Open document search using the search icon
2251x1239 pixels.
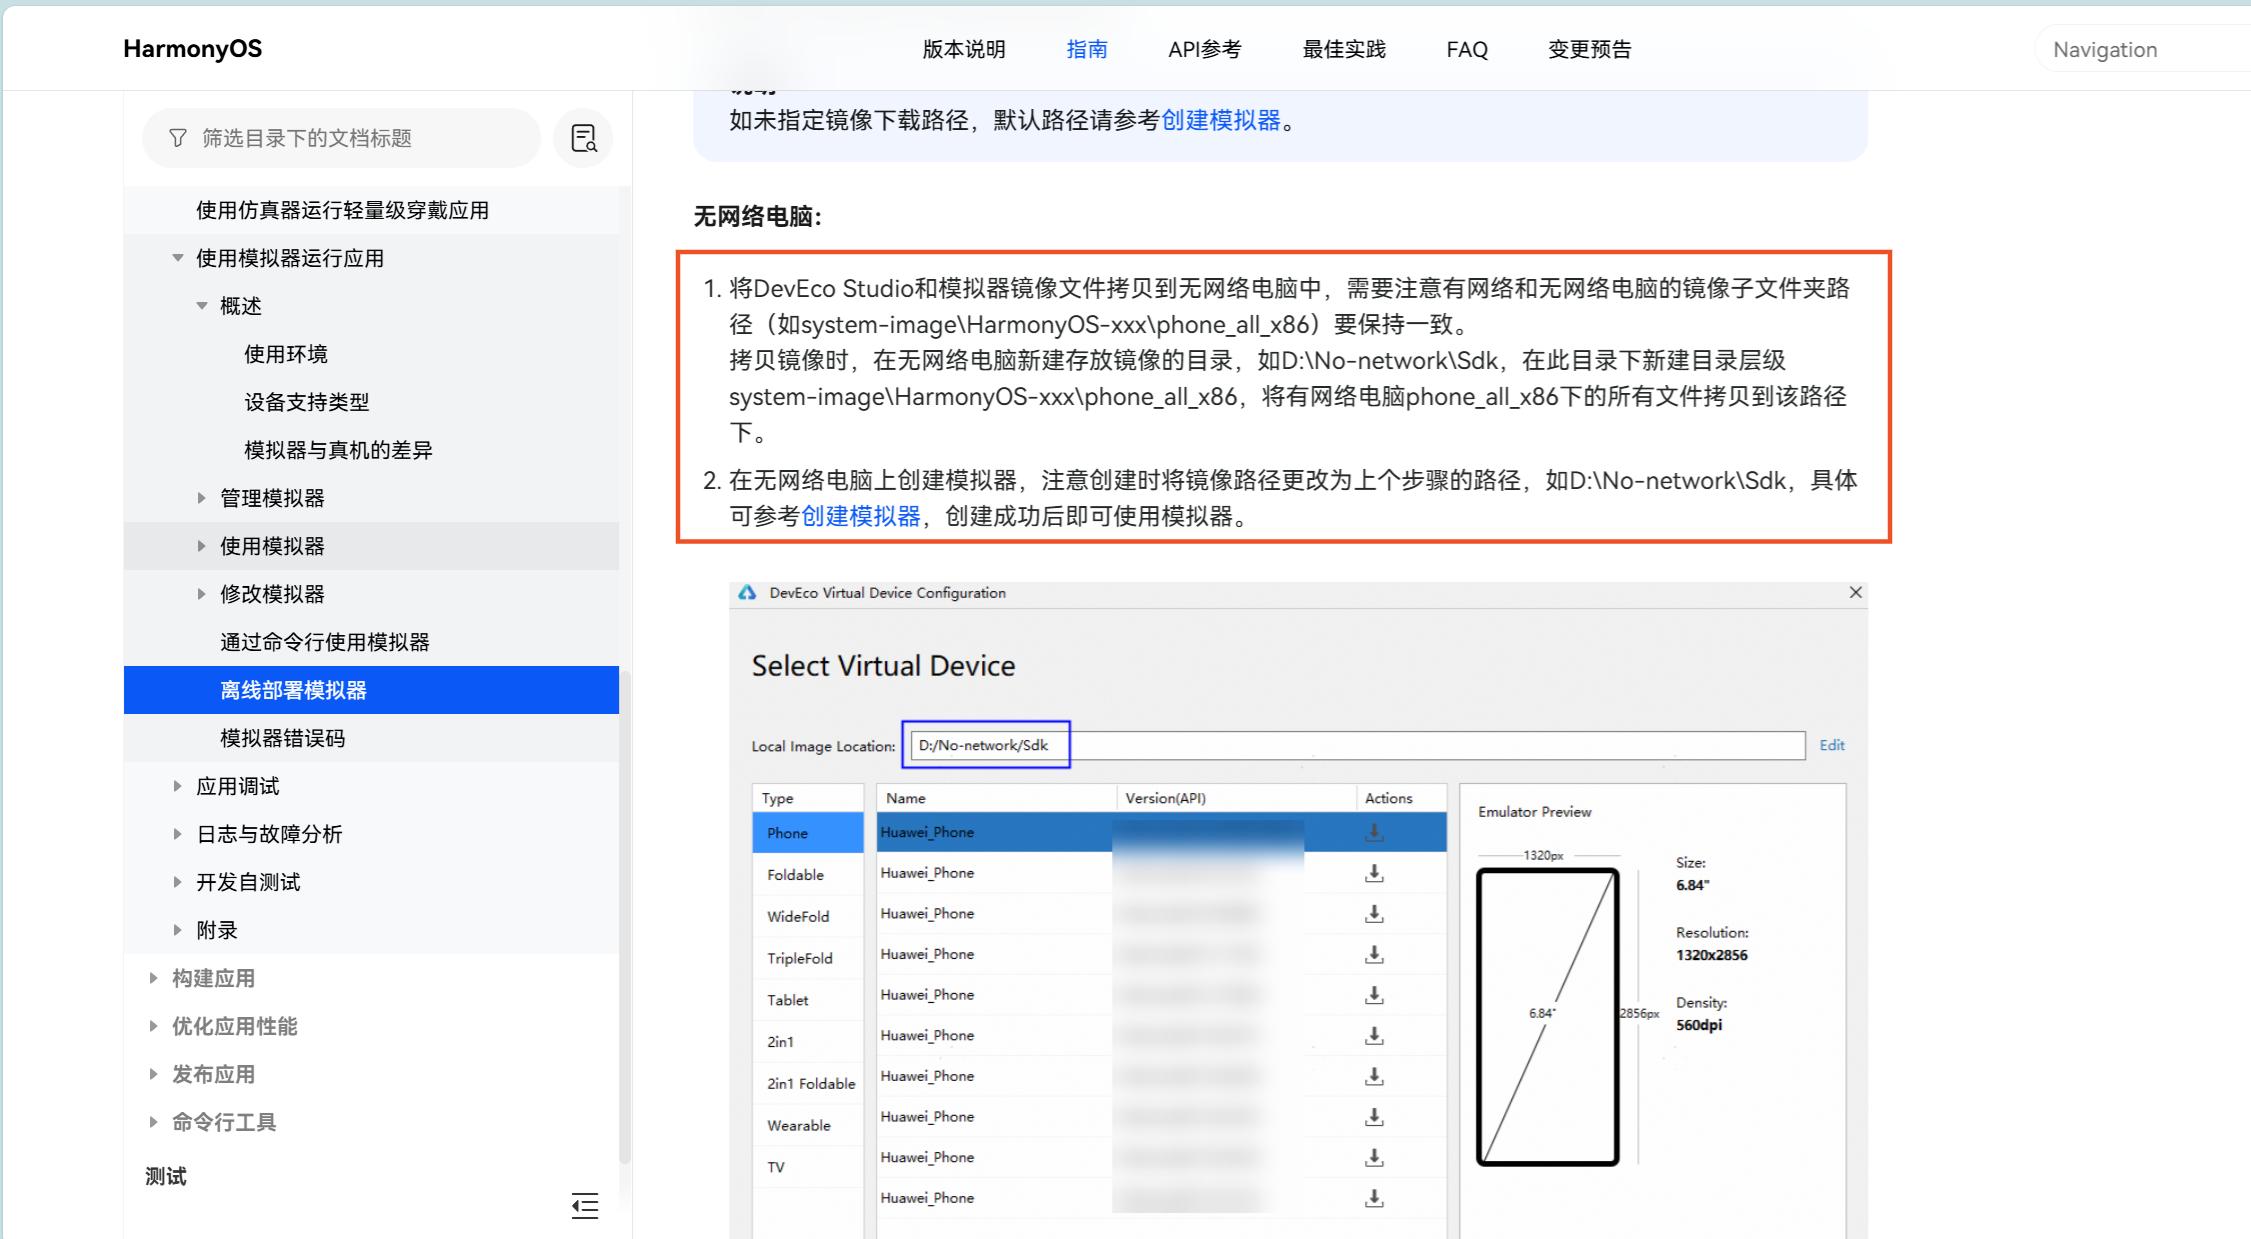(583, 137)
